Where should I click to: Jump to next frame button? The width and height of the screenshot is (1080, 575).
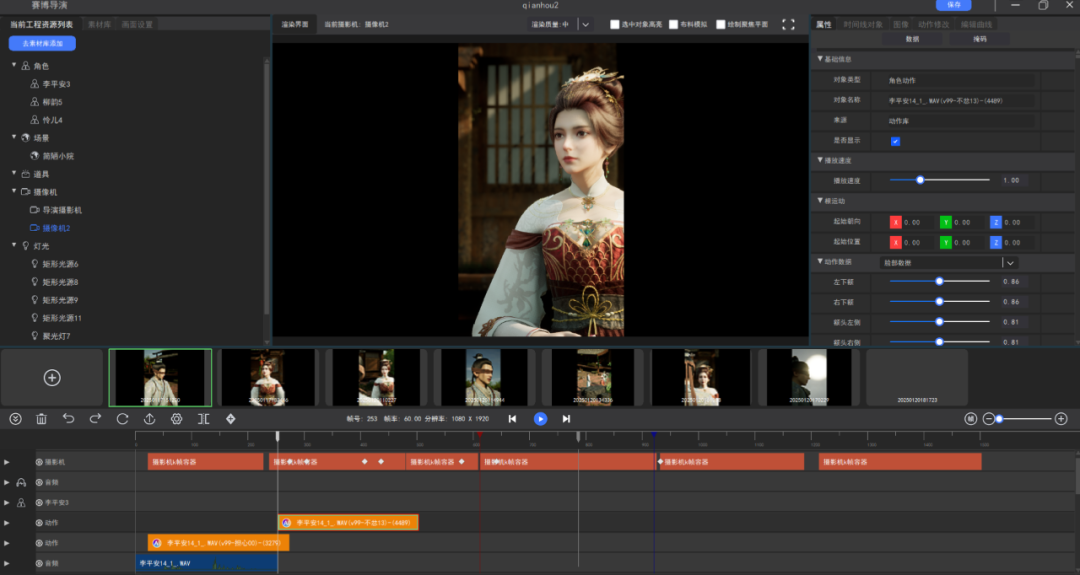(x=566, y=419)
